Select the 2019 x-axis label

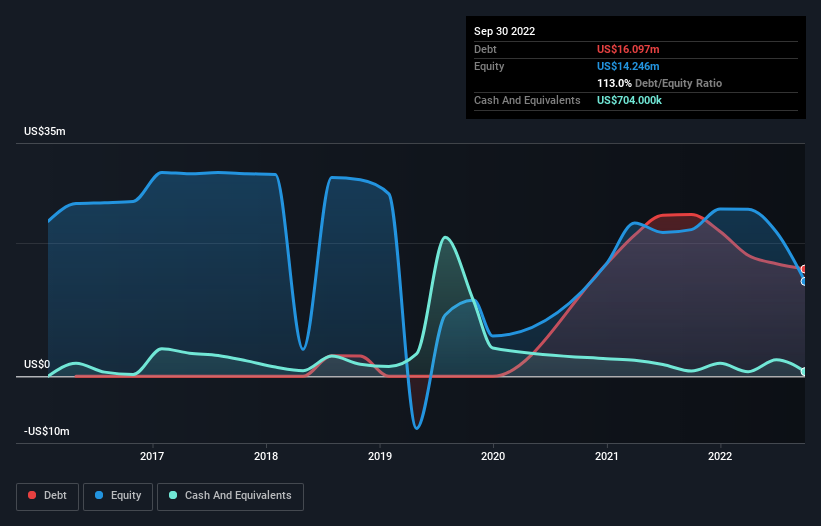[x=380, y=456]
